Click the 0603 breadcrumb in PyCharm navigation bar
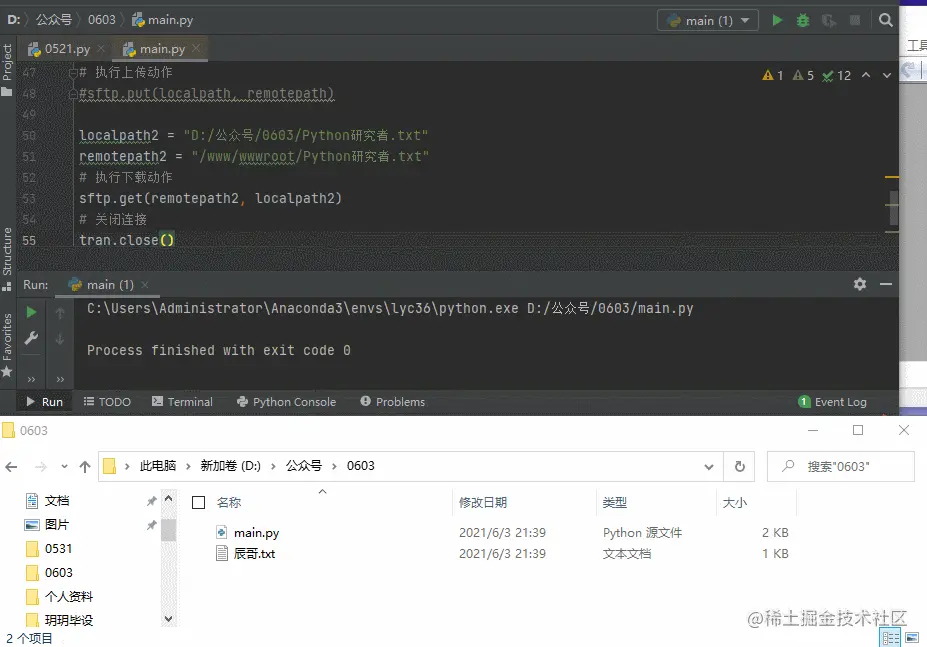Viewport: 927px width, 647px height. click(x=102, y=20)
